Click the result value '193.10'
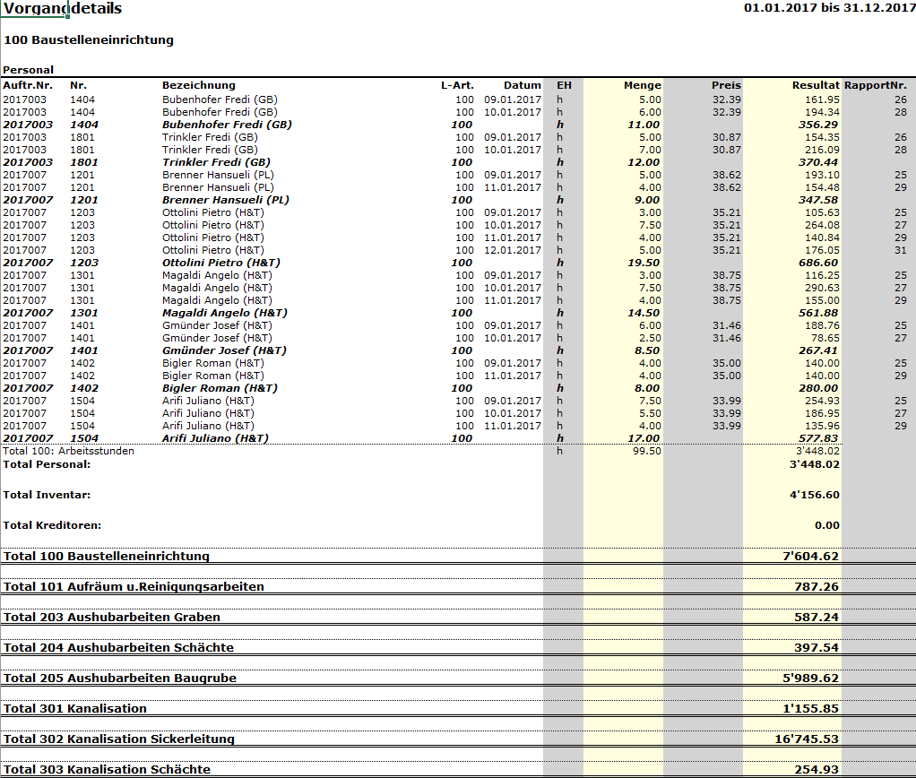The width and height of the screenshot is (916, 778). [822, 175]
